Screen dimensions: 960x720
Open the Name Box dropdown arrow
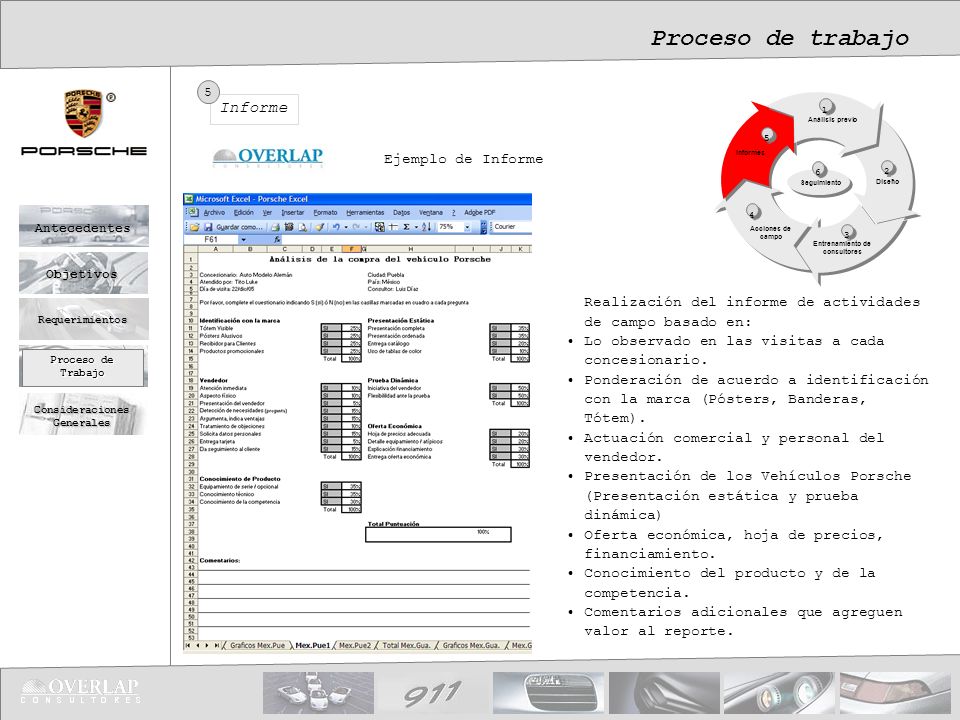click(x=243, y=239)
